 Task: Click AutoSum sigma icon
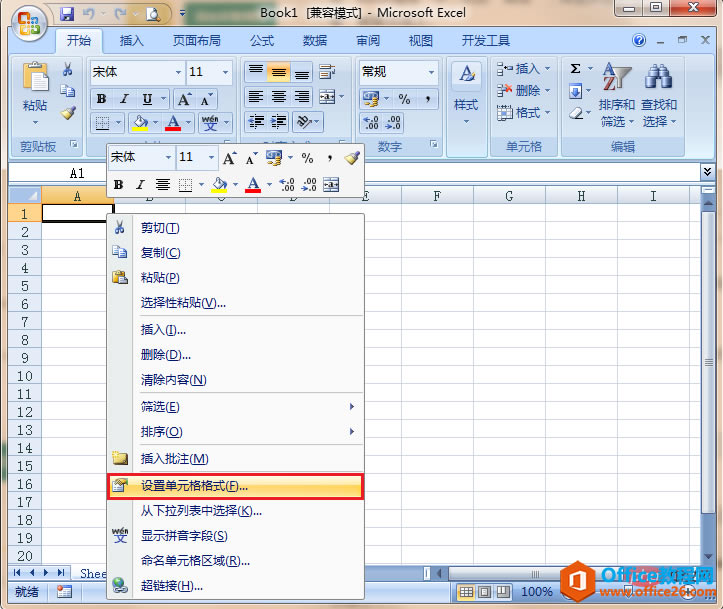click(x=575, y=69)
